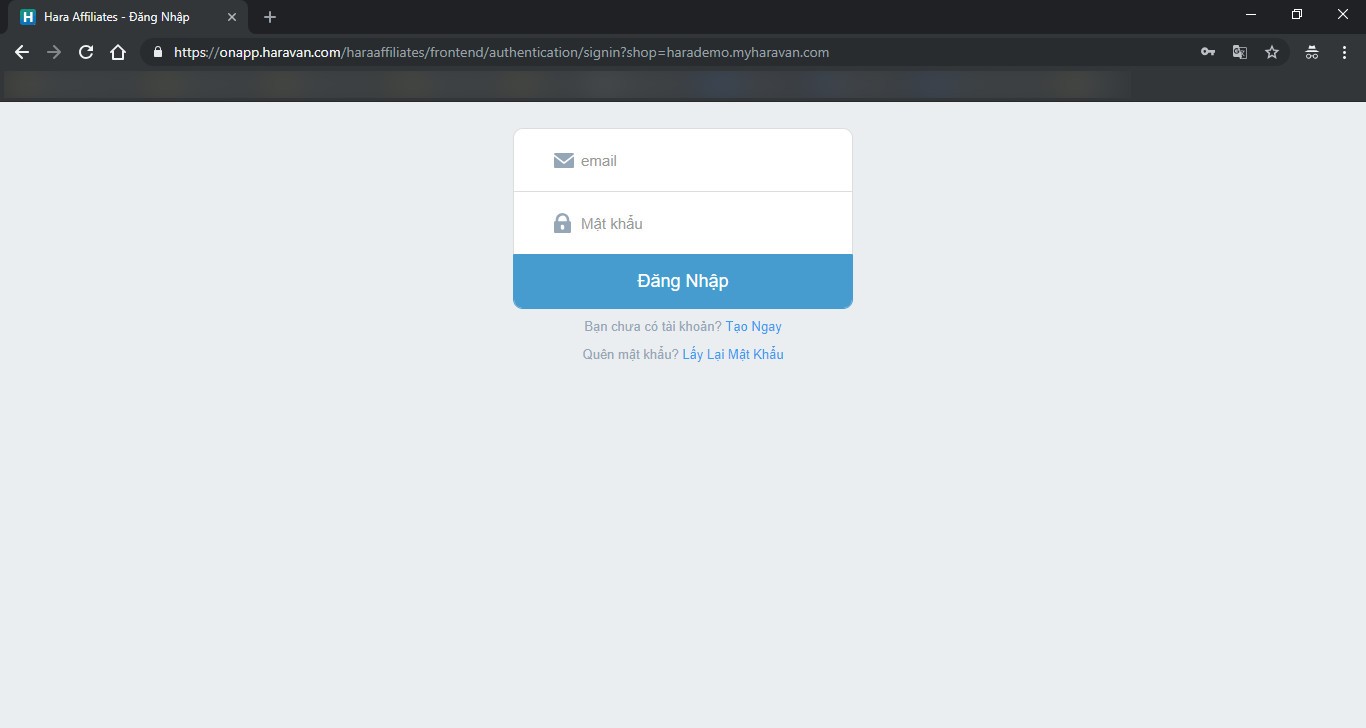Reload the page
Viewport: 1366px width, 728px height.
tap(86, 52)
